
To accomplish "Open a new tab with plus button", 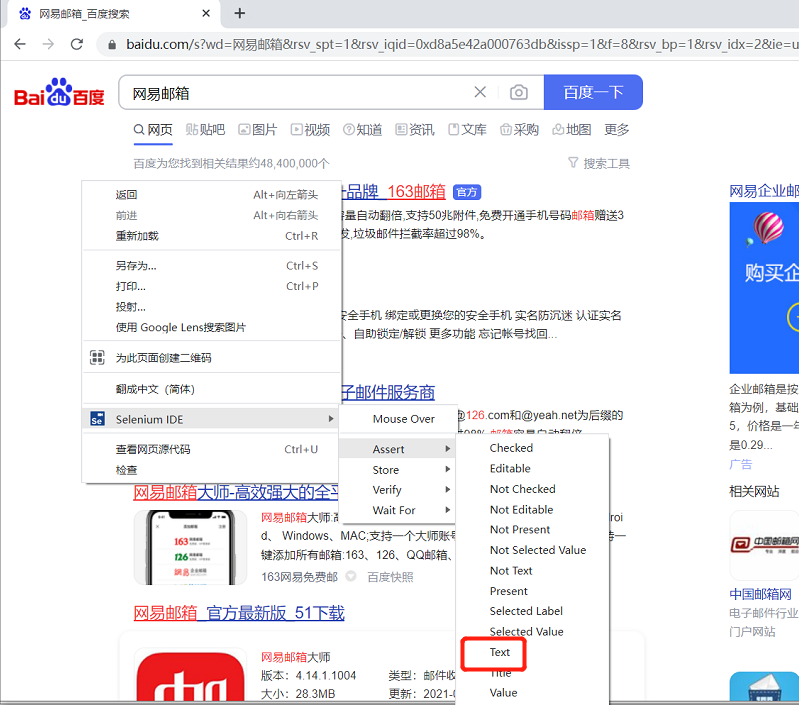I will coord(239,13).
